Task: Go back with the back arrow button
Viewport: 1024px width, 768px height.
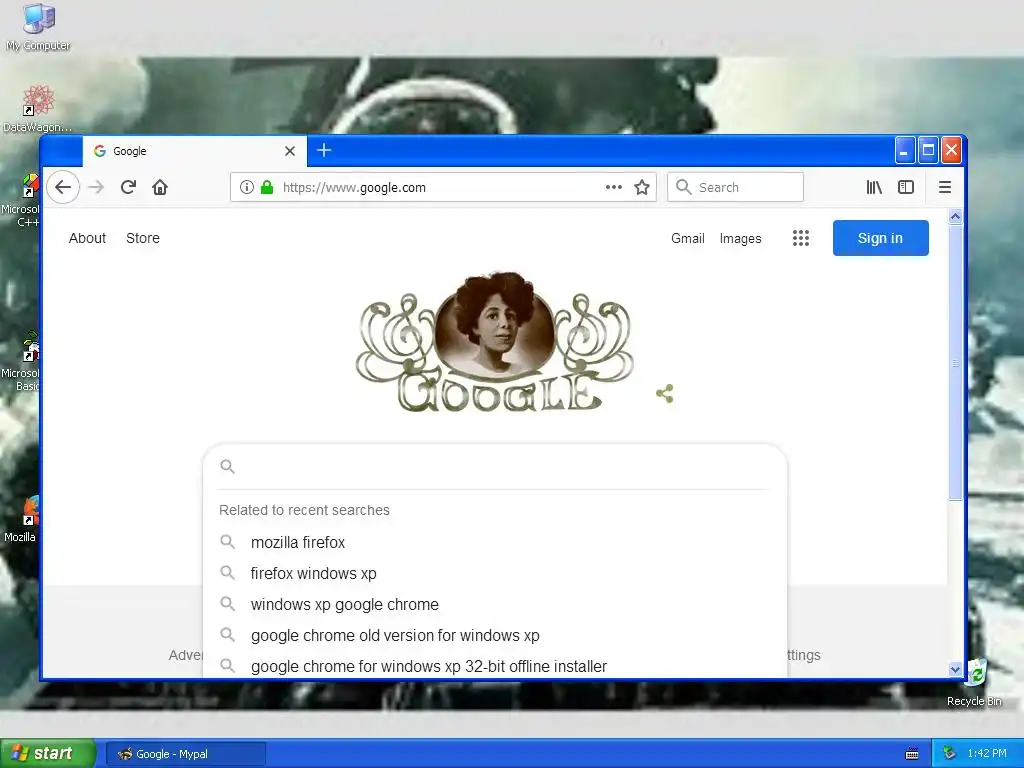Action: [63, 187]
